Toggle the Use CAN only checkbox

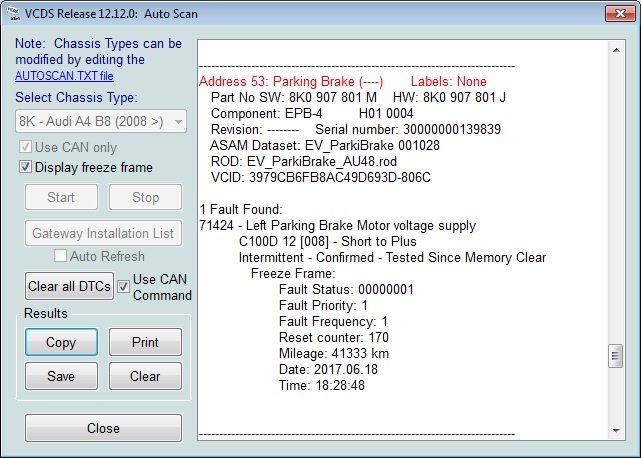pyautogui.click(x=25, y=147)
